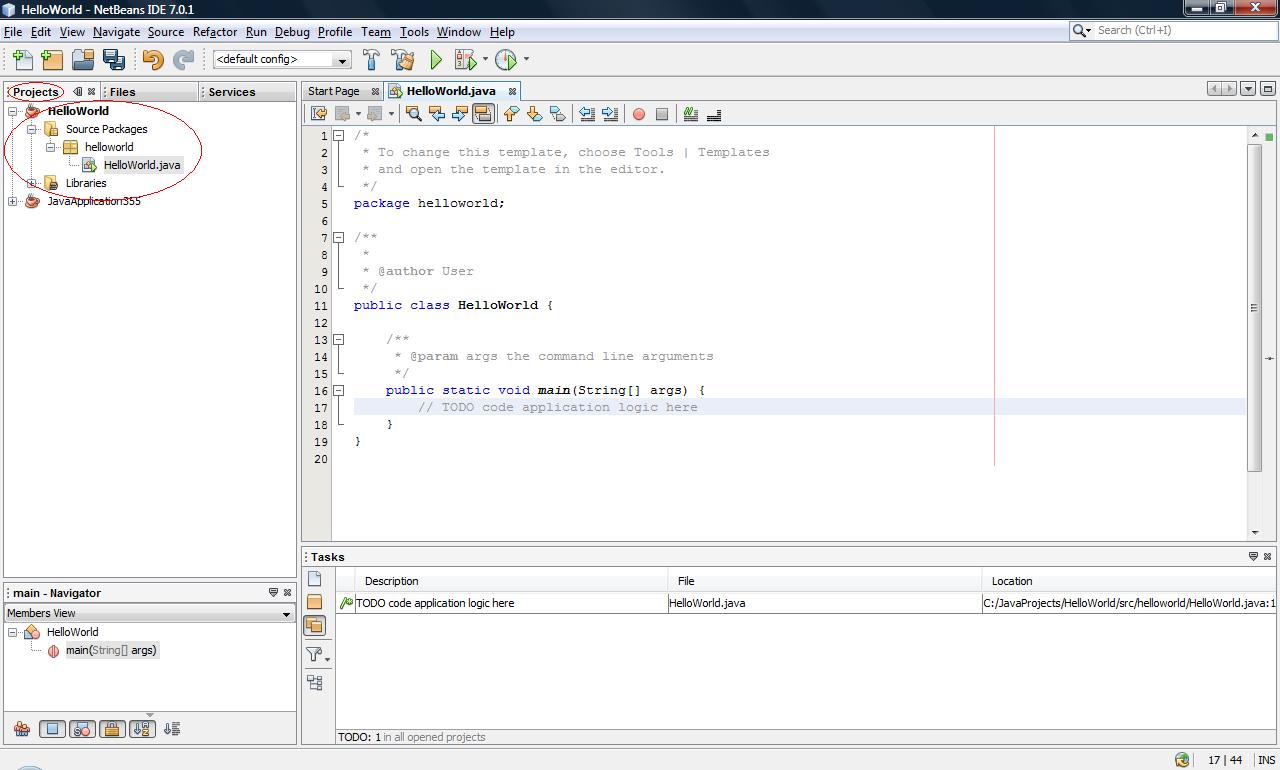Click the Comment lines icon in editor toolbar
The width and height of the screenshot is (1280, 770).
point(690,113)
